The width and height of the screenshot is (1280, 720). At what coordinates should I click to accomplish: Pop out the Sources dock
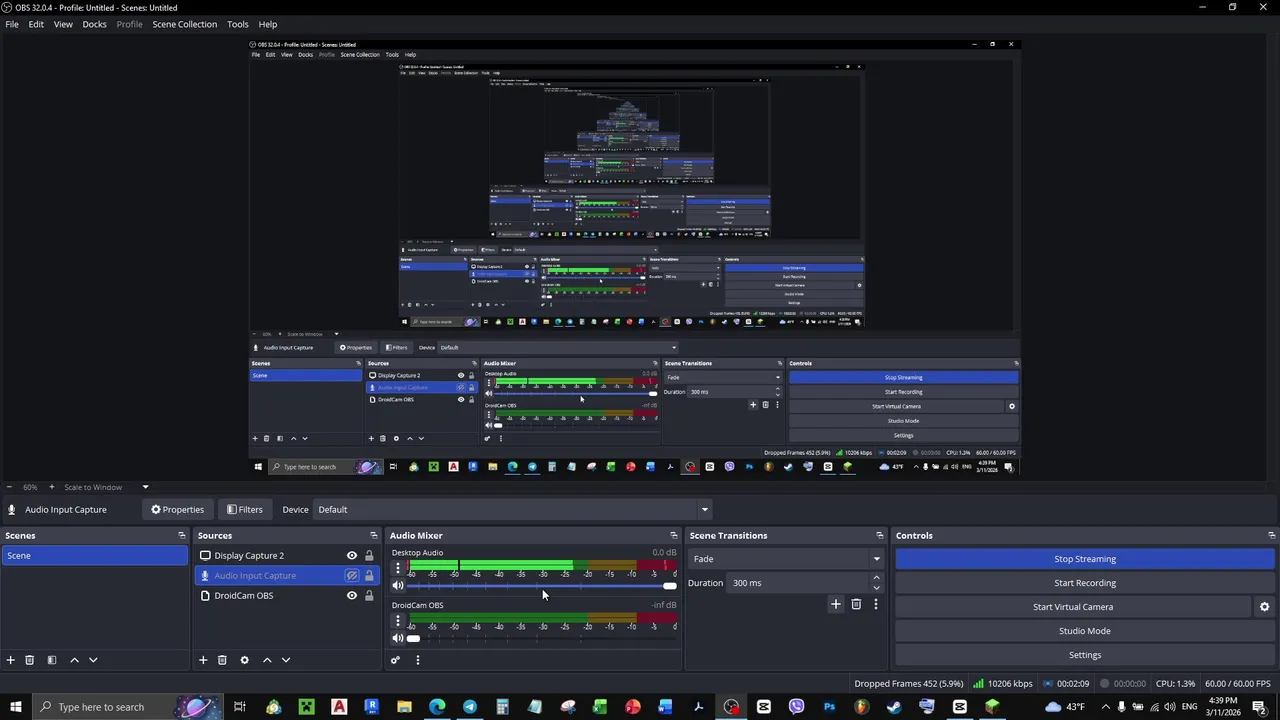[x=374, y=536]
